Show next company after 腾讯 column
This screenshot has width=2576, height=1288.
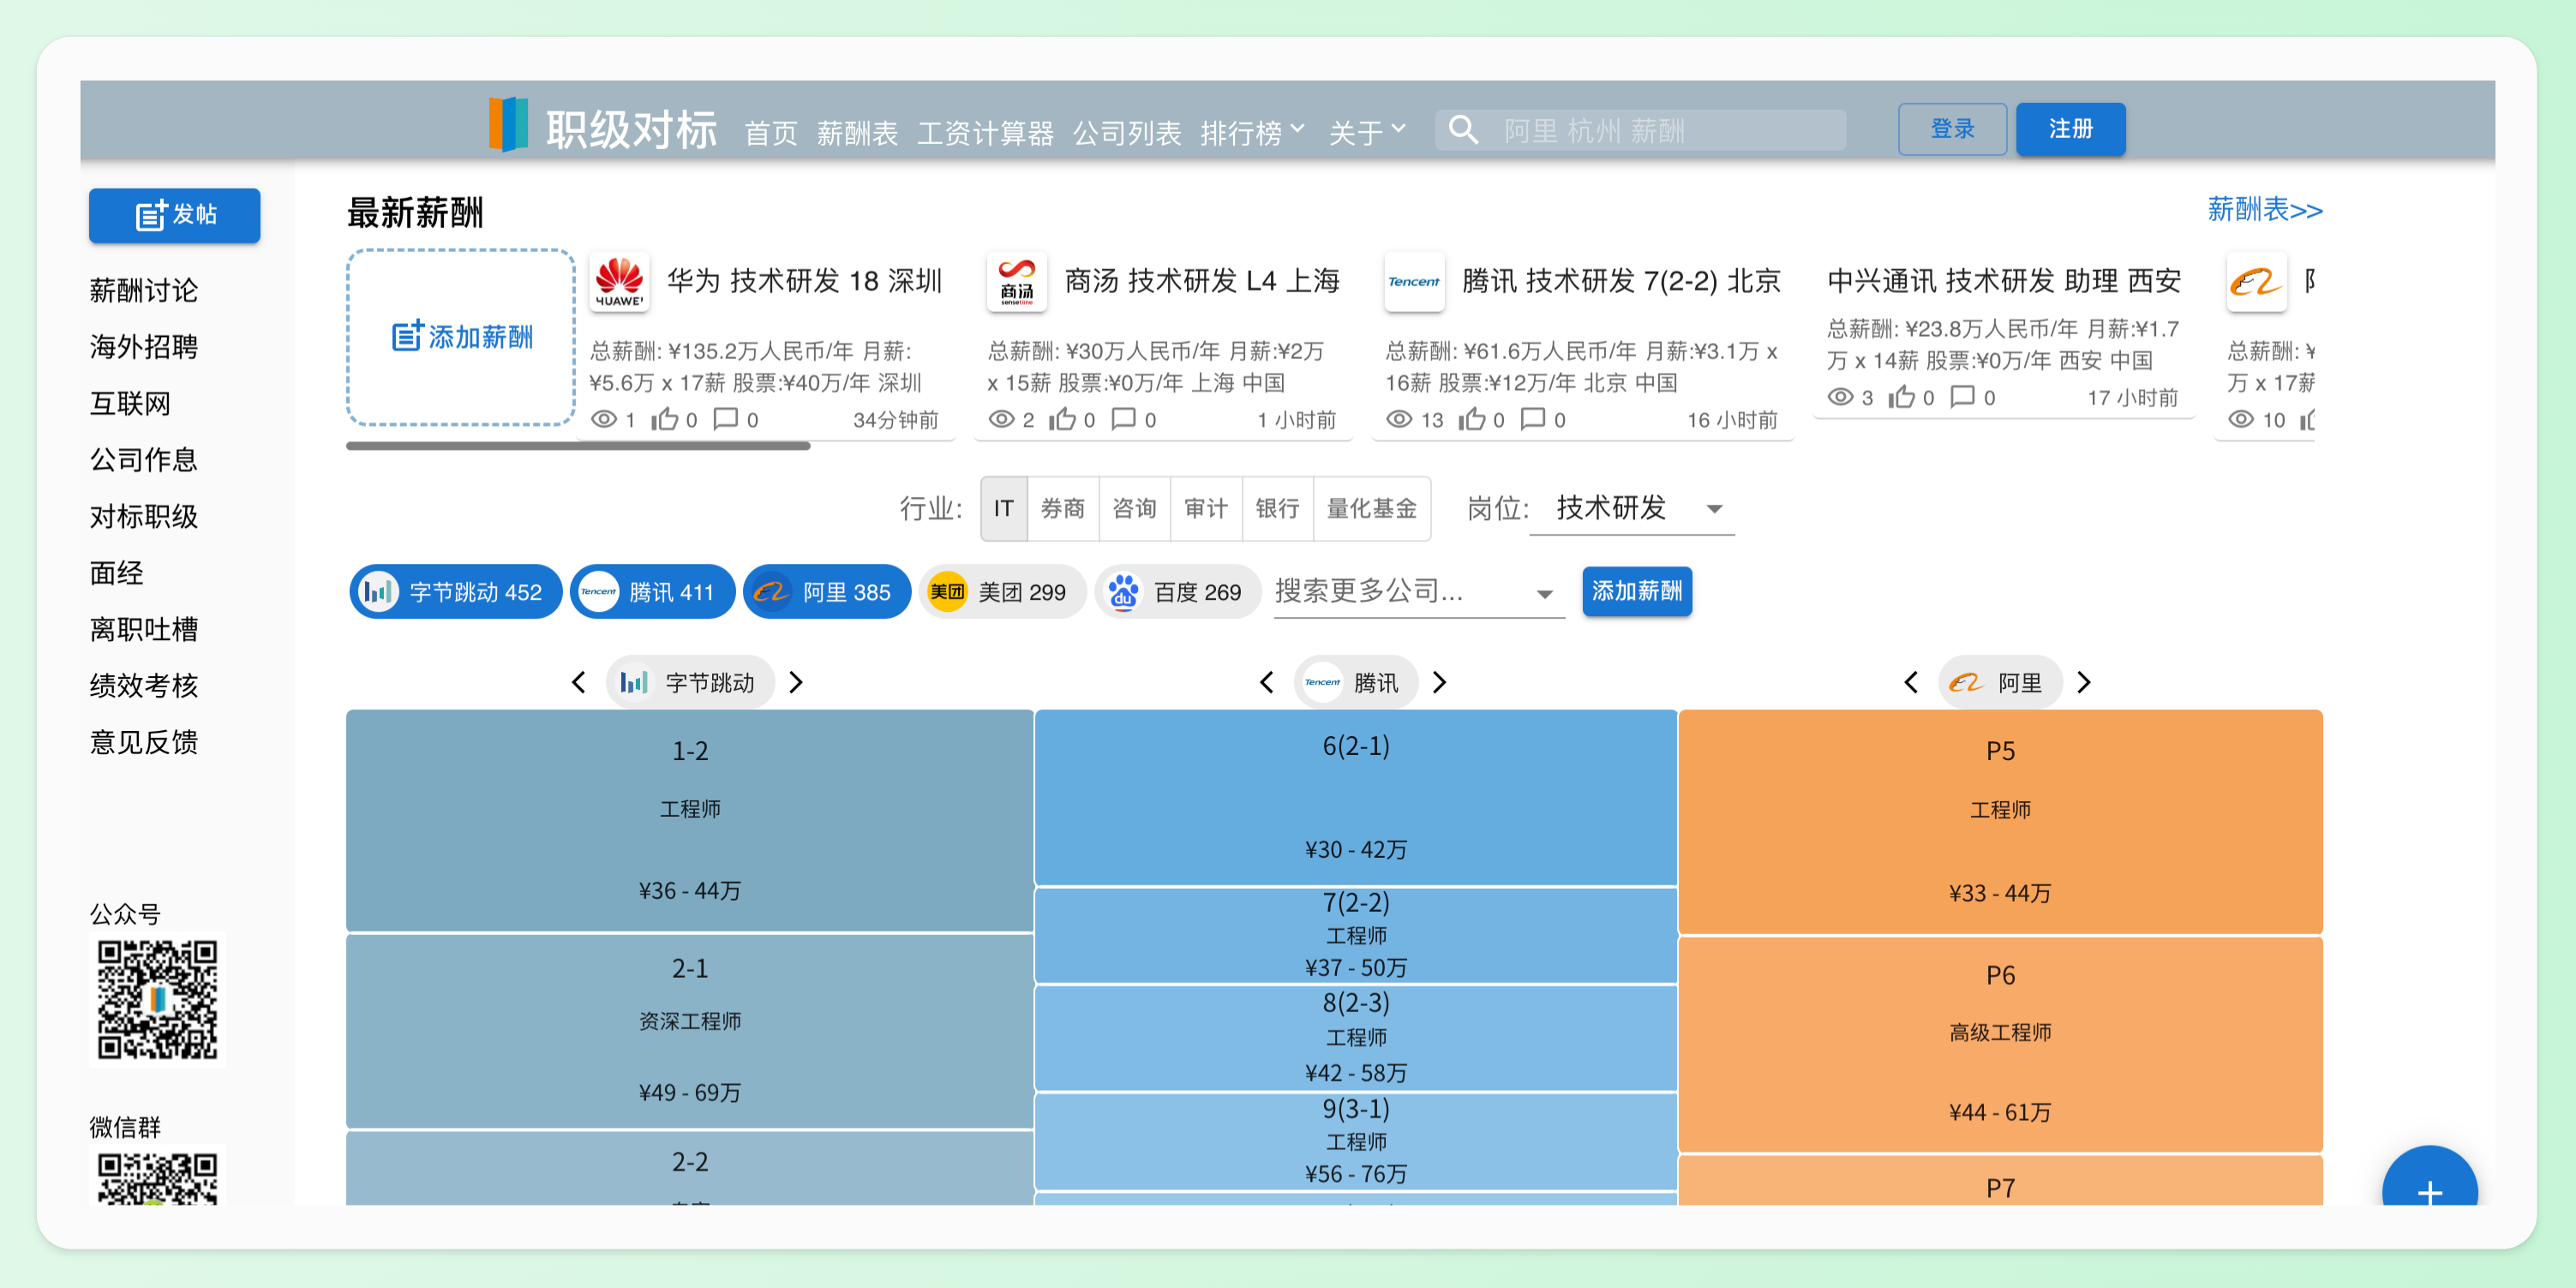(1440, 682)
